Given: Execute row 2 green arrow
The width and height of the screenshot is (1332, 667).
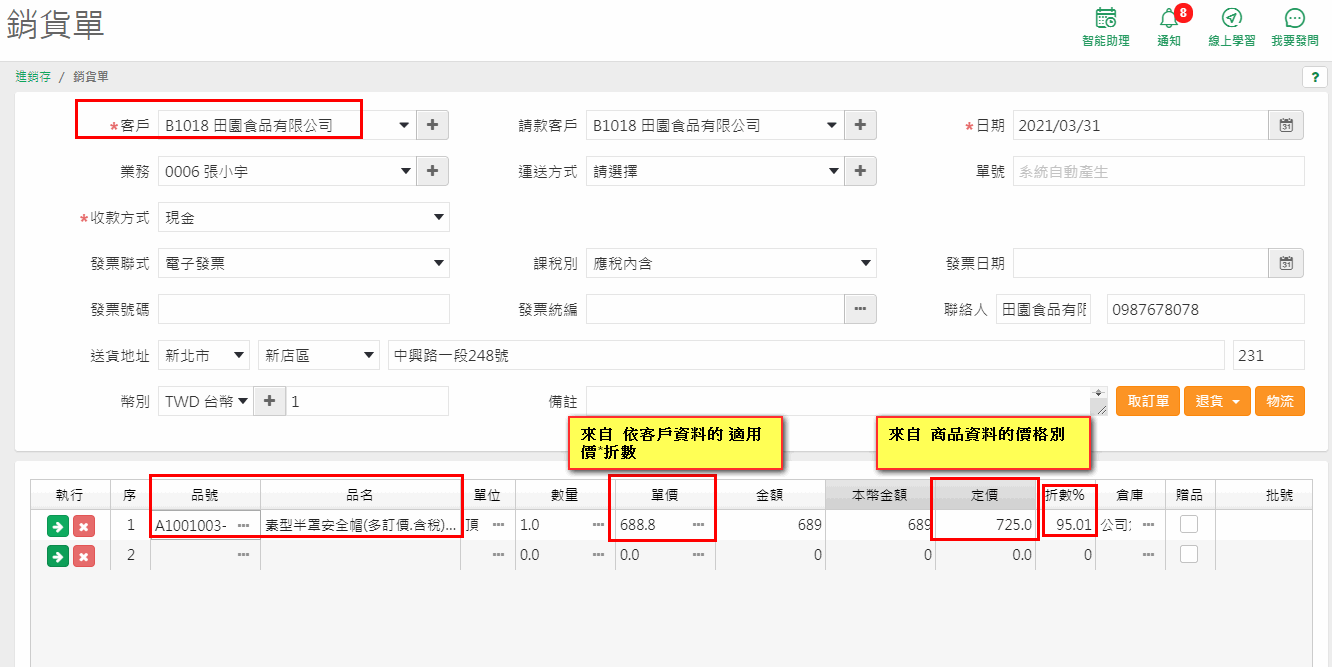Looking at the screenshot, I should pyautogui.click(x=58, y=556).
